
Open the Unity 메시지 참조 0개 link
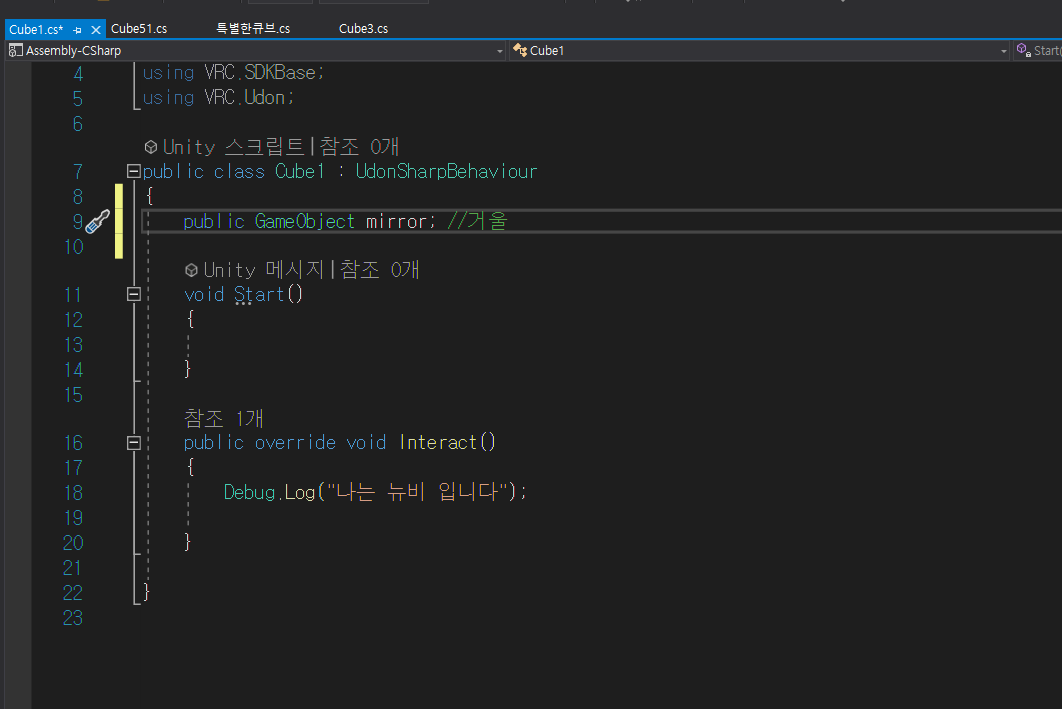(x=379, y=270)
